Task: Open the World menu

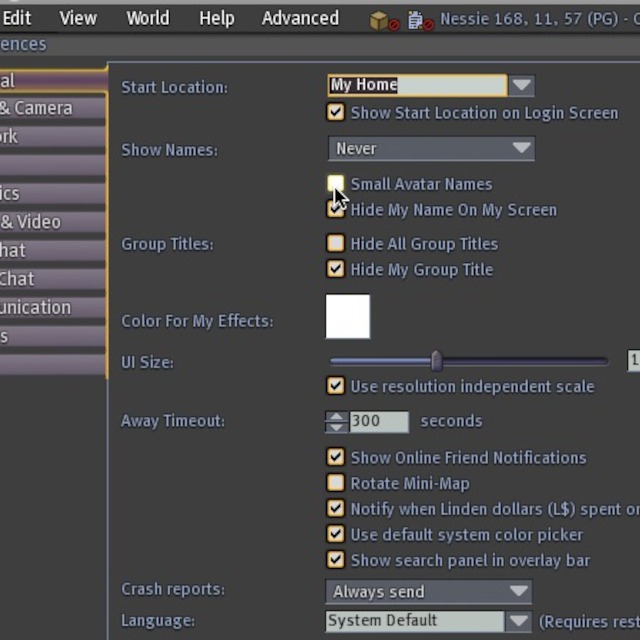Action: 148,18
